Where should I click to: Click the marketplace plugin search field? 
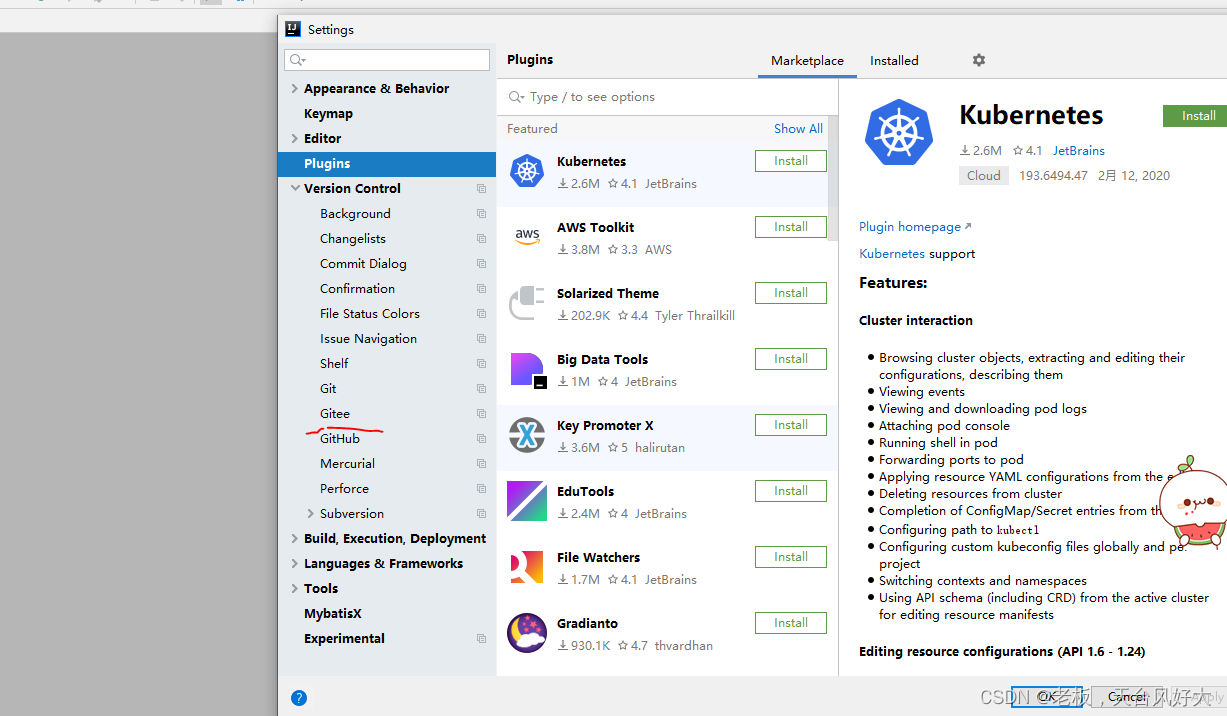click(667, 97)
